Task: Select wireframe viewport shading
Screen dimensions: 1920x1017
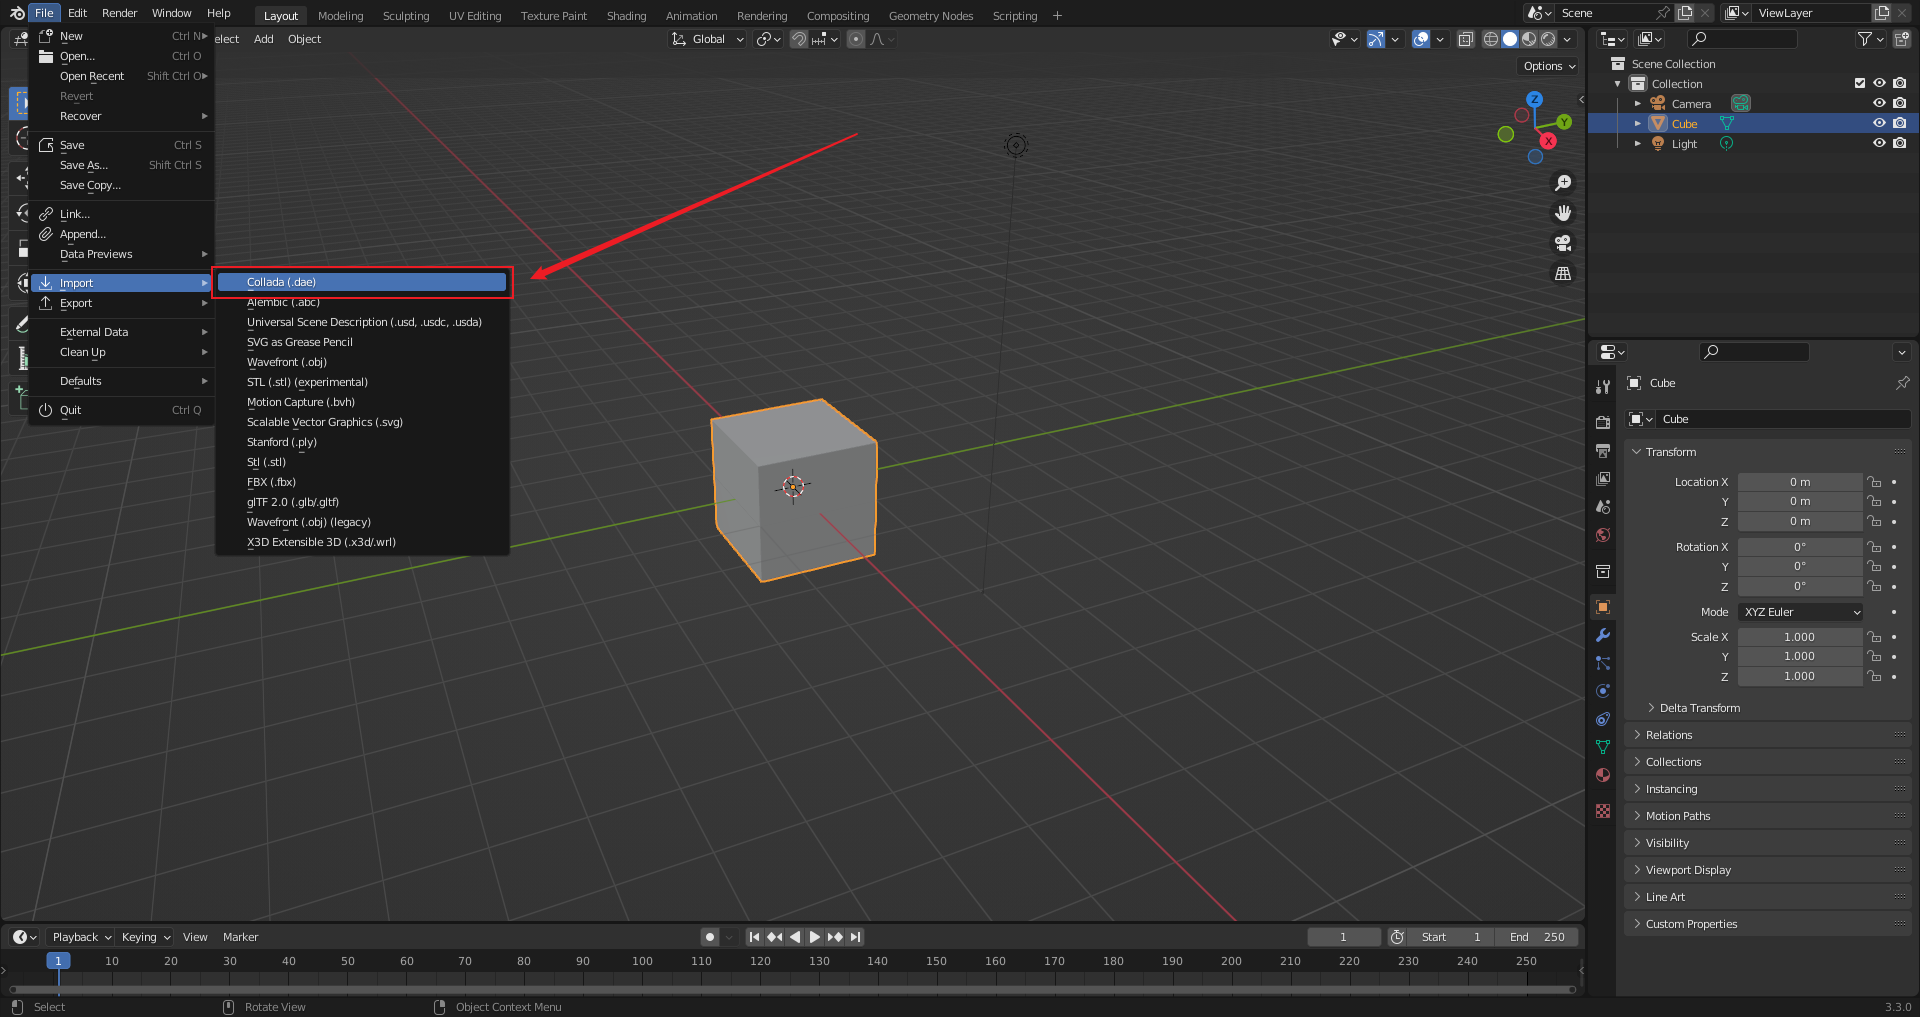Action: [x=1491, y=39]
